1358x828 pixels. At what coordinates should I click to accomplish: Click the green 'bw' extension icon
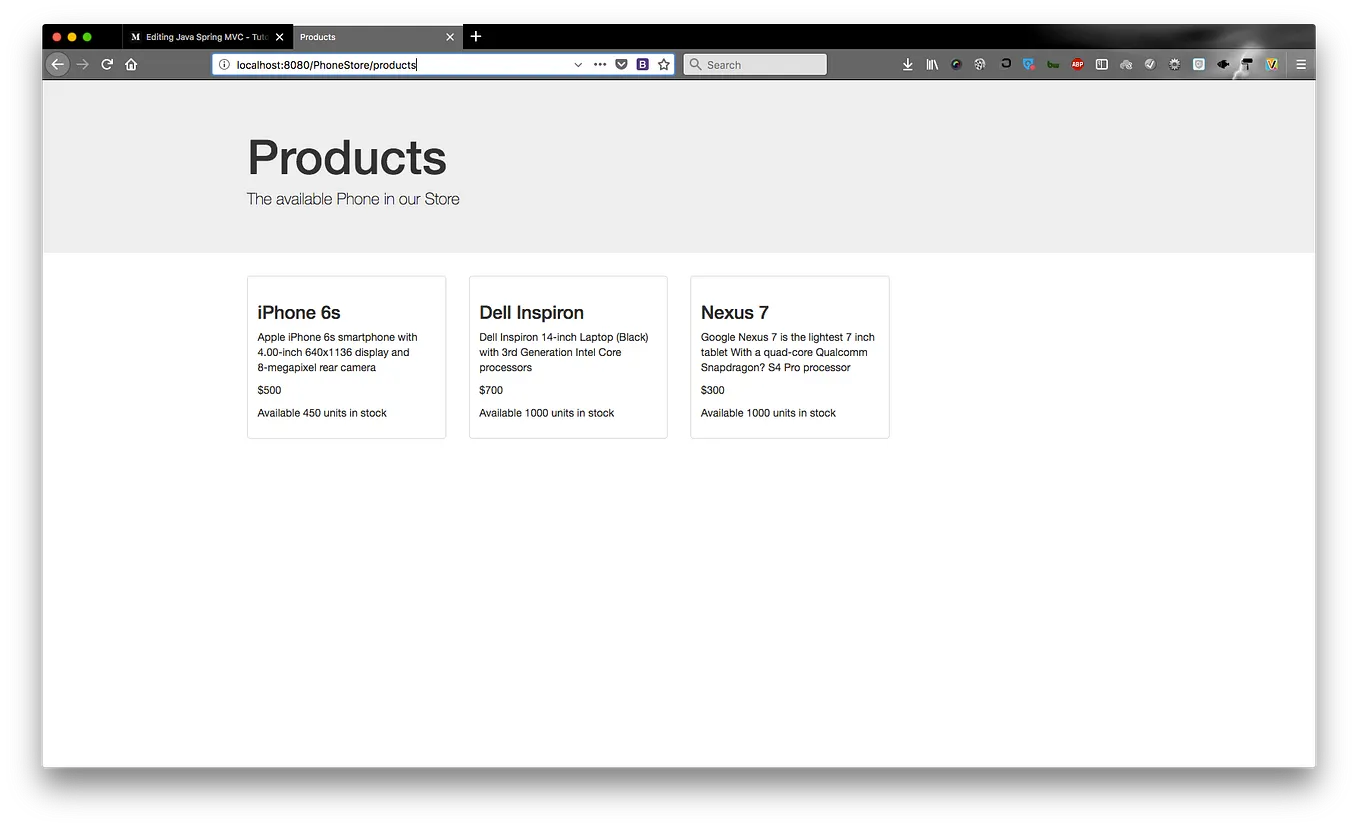pos(1053,64)
